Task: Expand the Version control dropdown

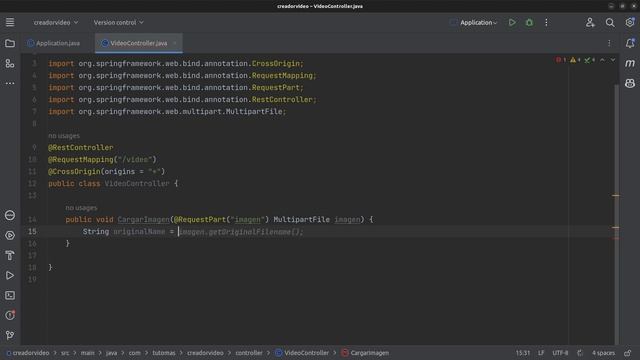Action: pos(118,22)
